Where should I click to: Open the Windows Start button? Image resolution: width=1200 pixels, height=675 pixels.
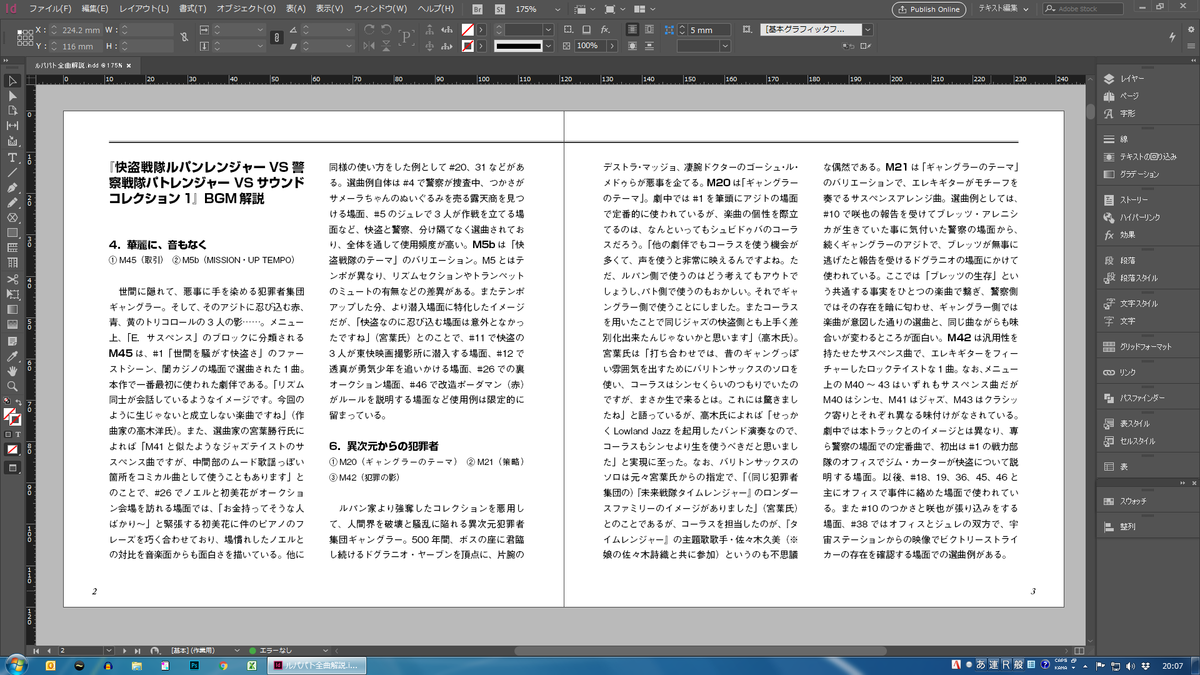point(17,665)
